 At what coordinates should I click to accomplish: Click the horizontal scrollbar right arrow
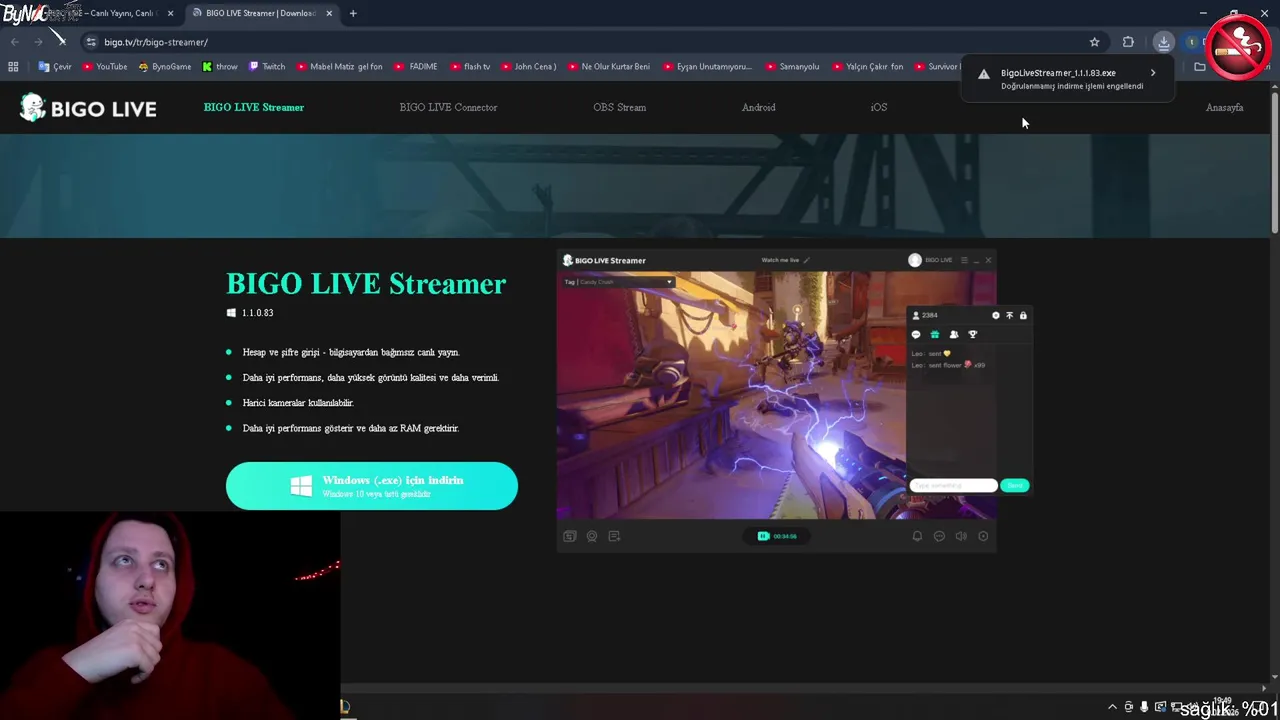point(1264,688)
